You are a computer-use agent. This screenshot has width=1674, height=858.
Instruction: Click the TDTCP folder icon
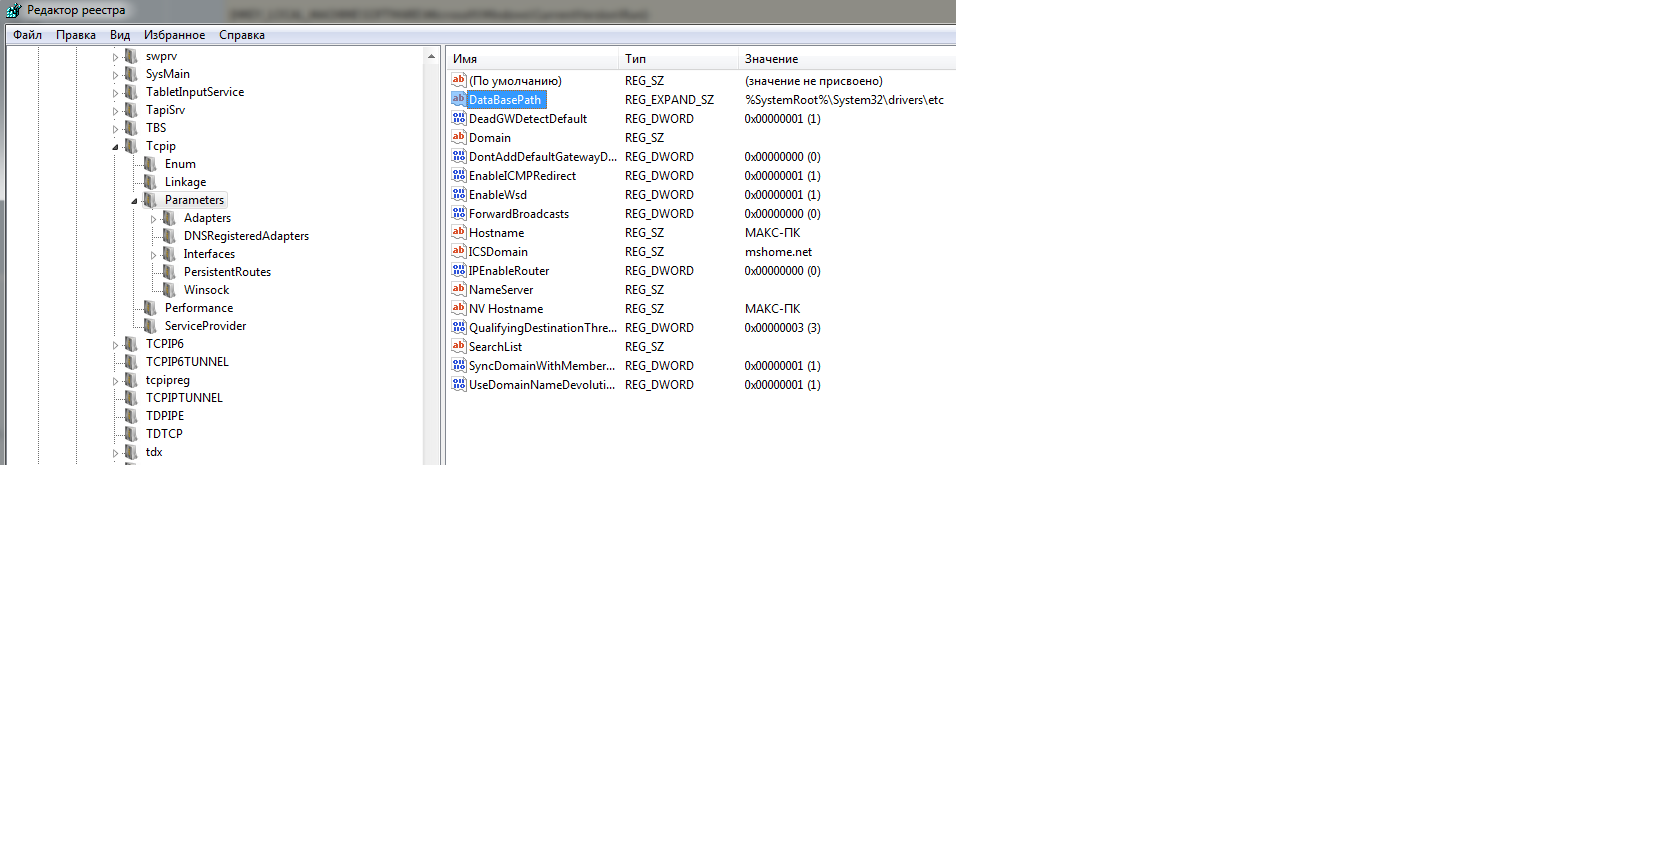(x=131, y=434)
